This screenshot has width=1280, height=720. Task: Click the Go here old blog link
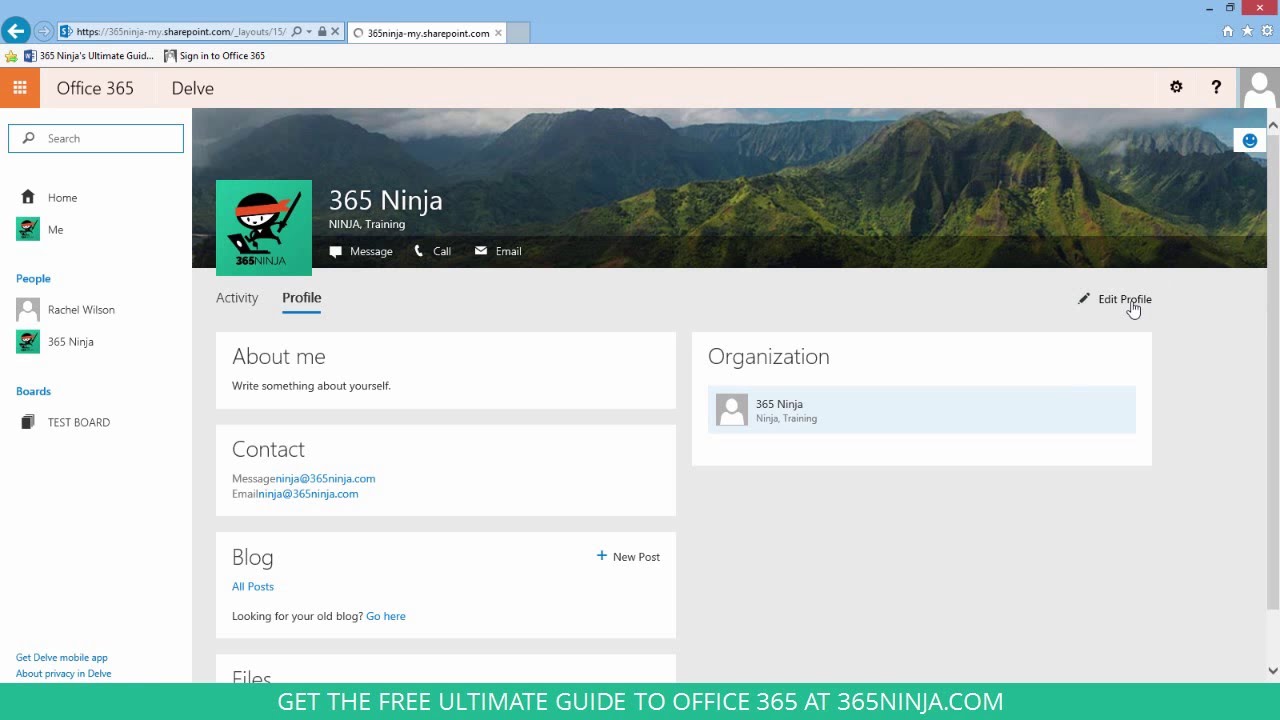point(386,616)
